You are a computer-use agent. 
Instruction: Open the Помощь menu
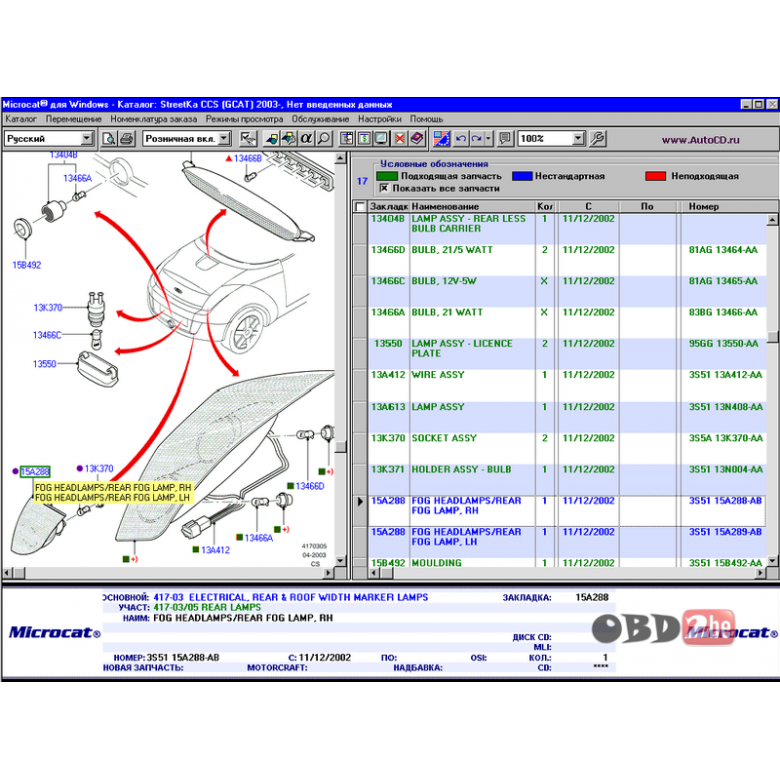coord(426,119)
